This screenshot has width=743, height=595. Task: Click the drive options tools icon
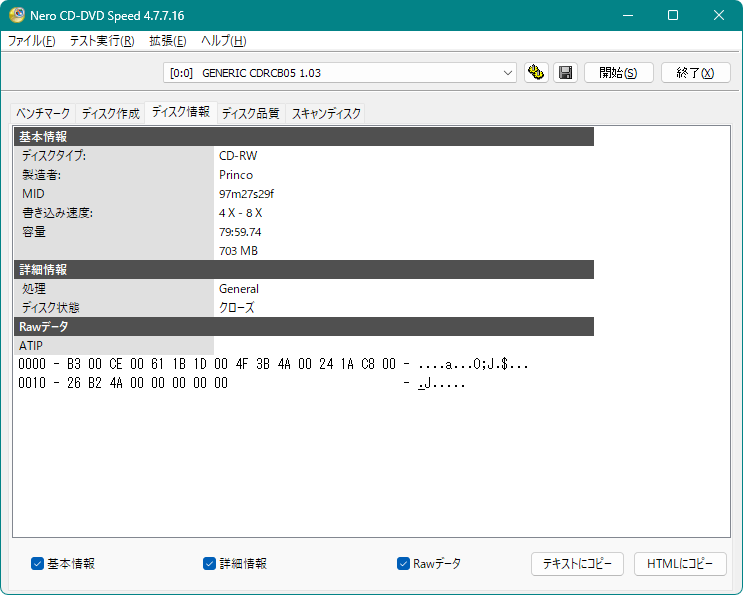536,72
